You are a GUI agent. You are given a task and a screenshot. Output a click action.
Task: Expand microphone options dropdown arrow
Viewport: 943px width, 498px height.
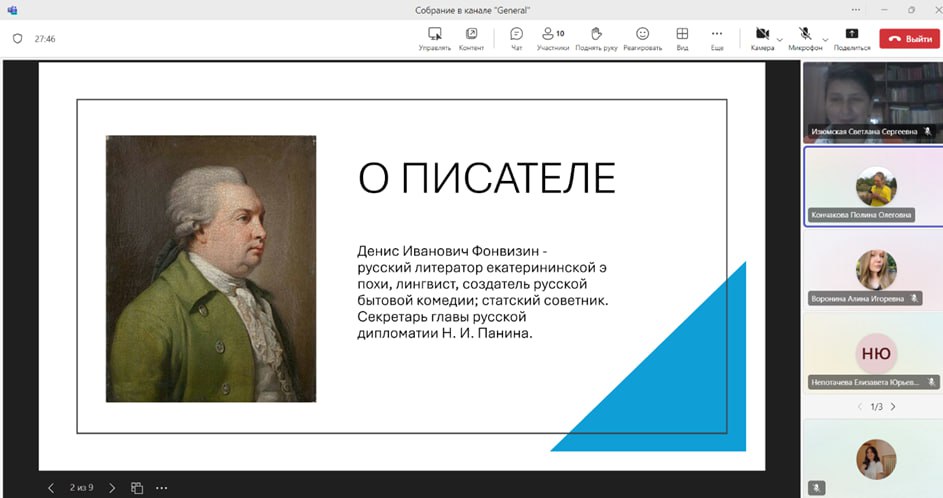click(826, 40)
